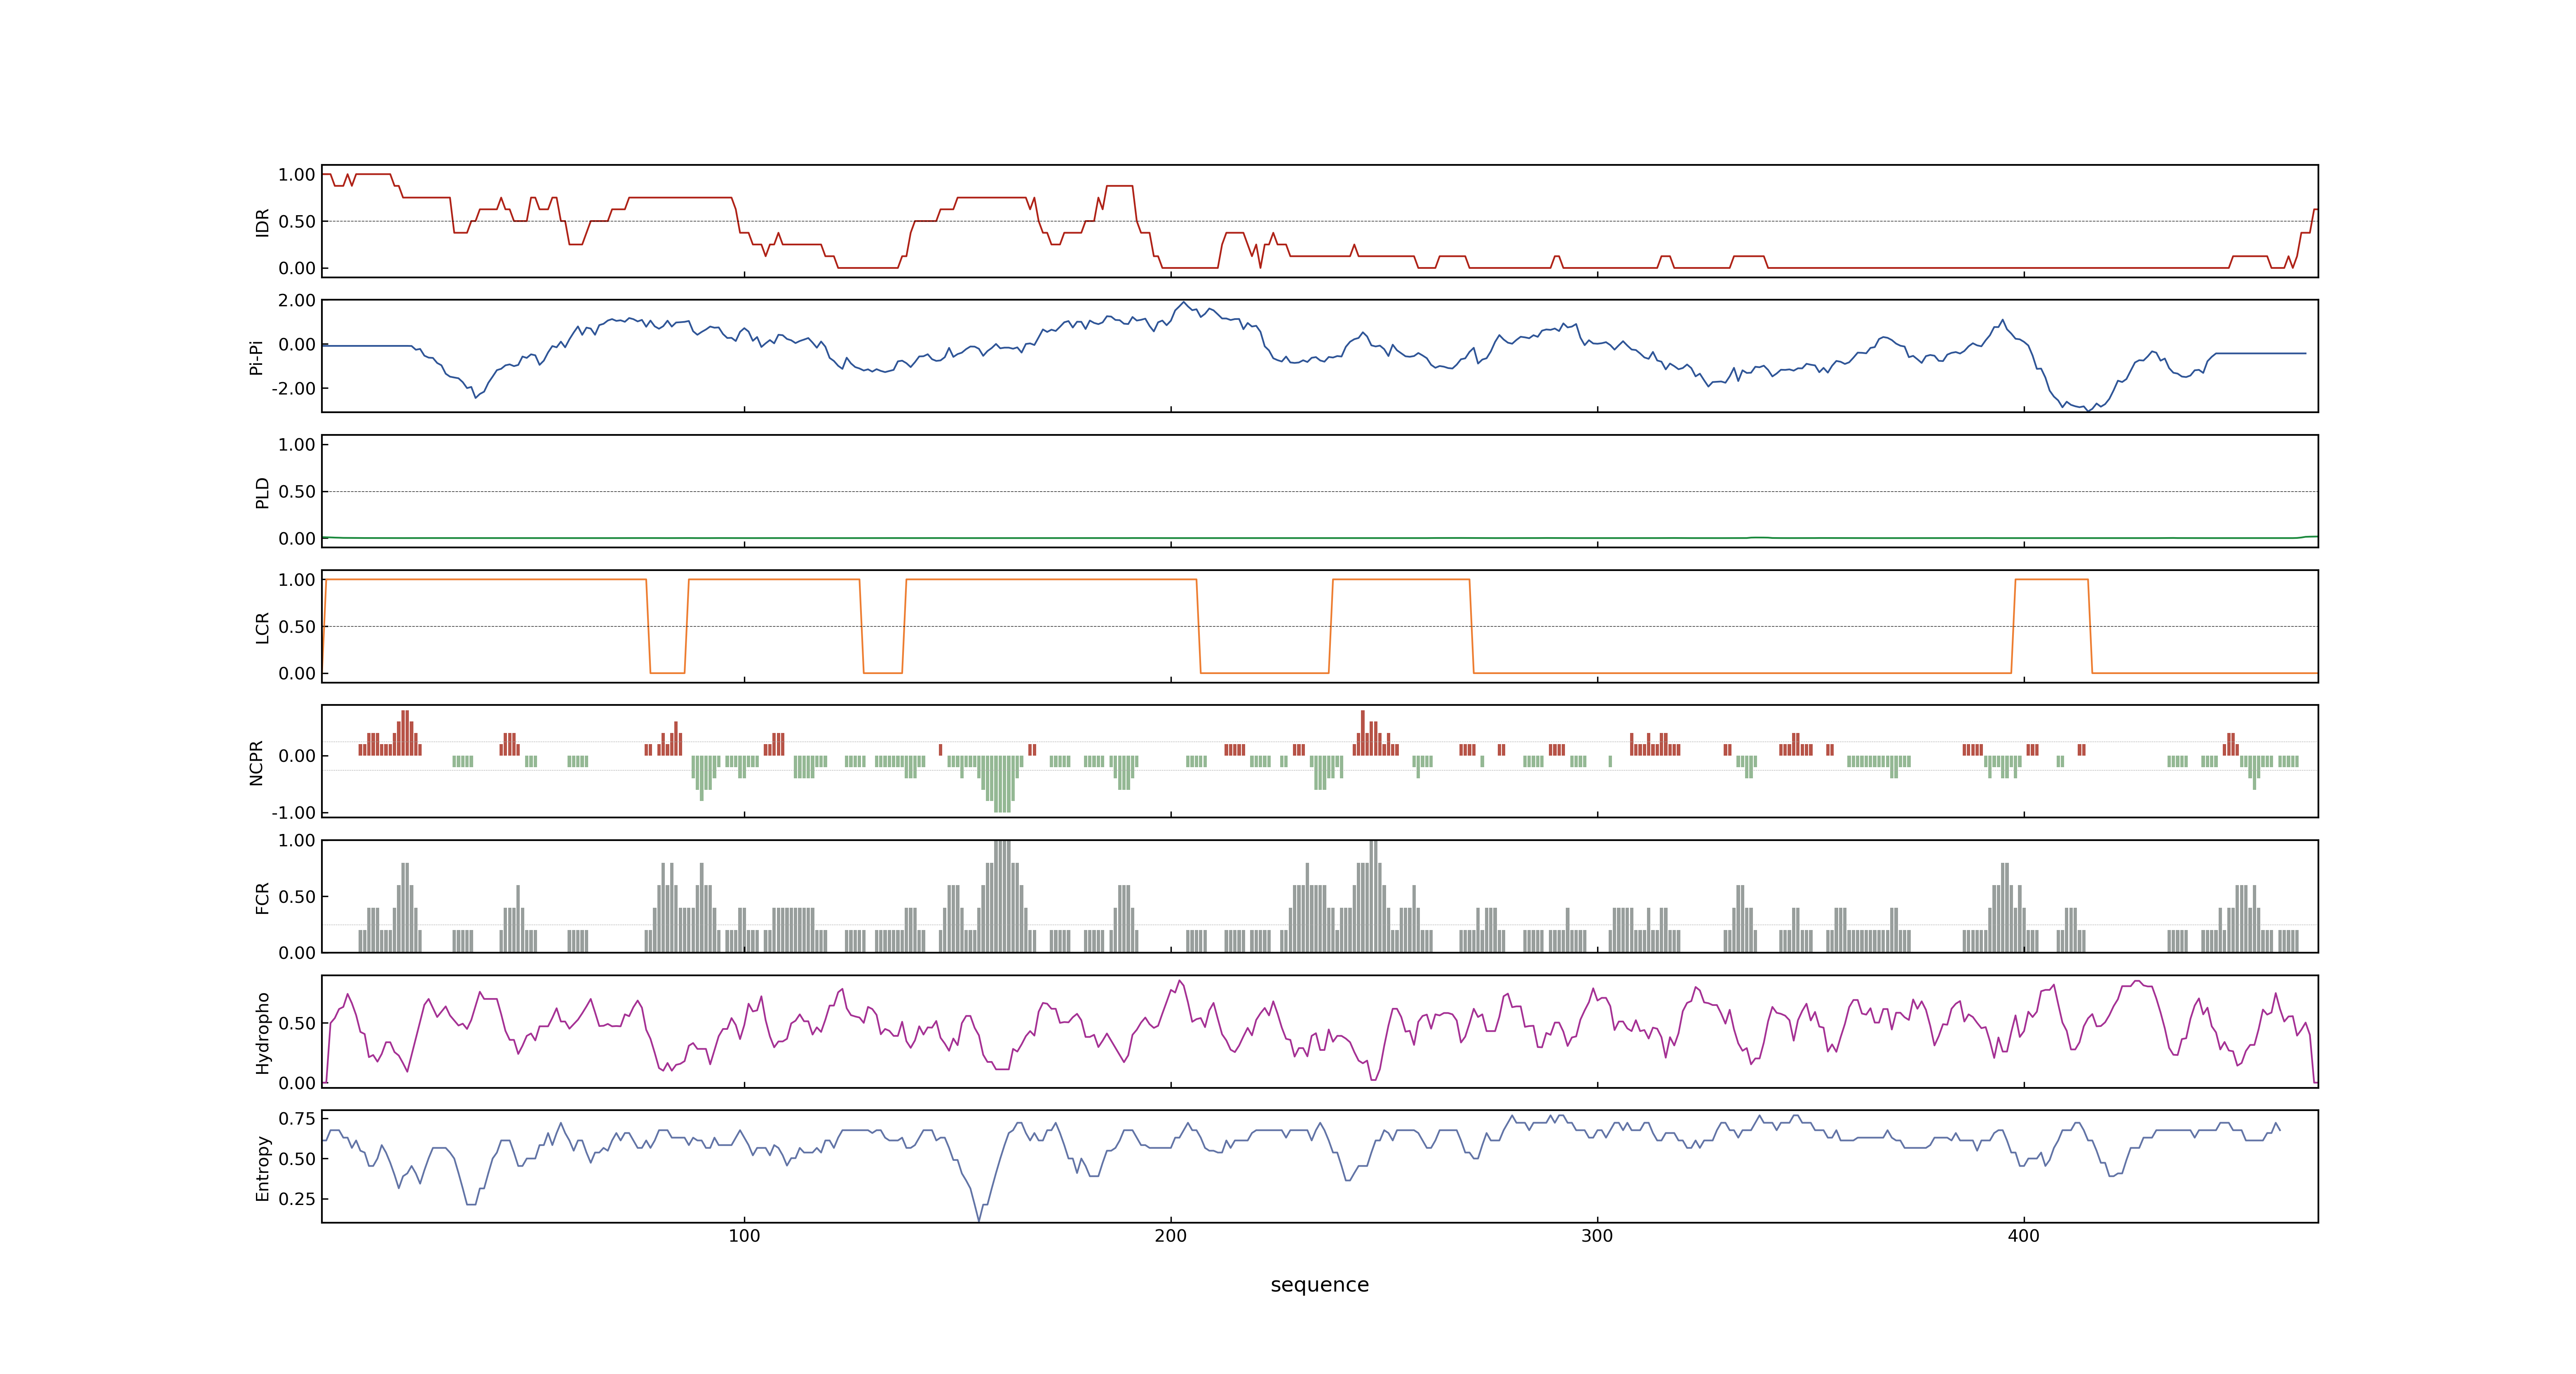2576x1374 pixels.
Task: Click the Hydropho axis label
Action: pyautogui.click(x=262, y=1033)
